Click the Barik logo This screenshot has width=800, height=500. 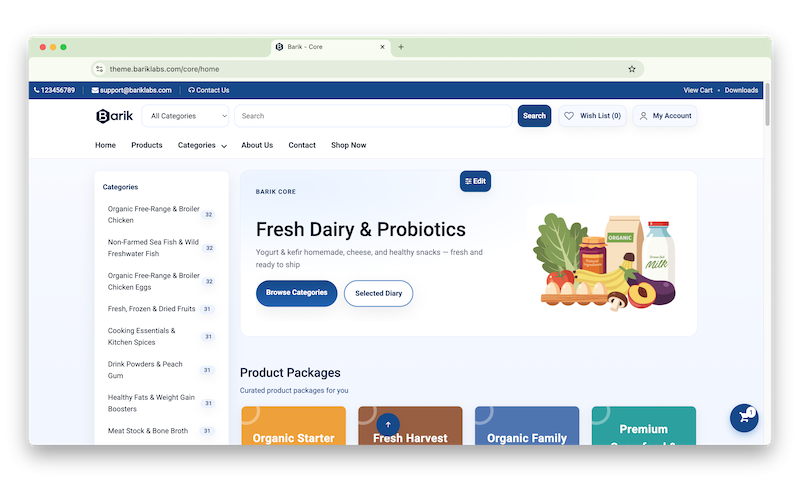pos(114,116)
